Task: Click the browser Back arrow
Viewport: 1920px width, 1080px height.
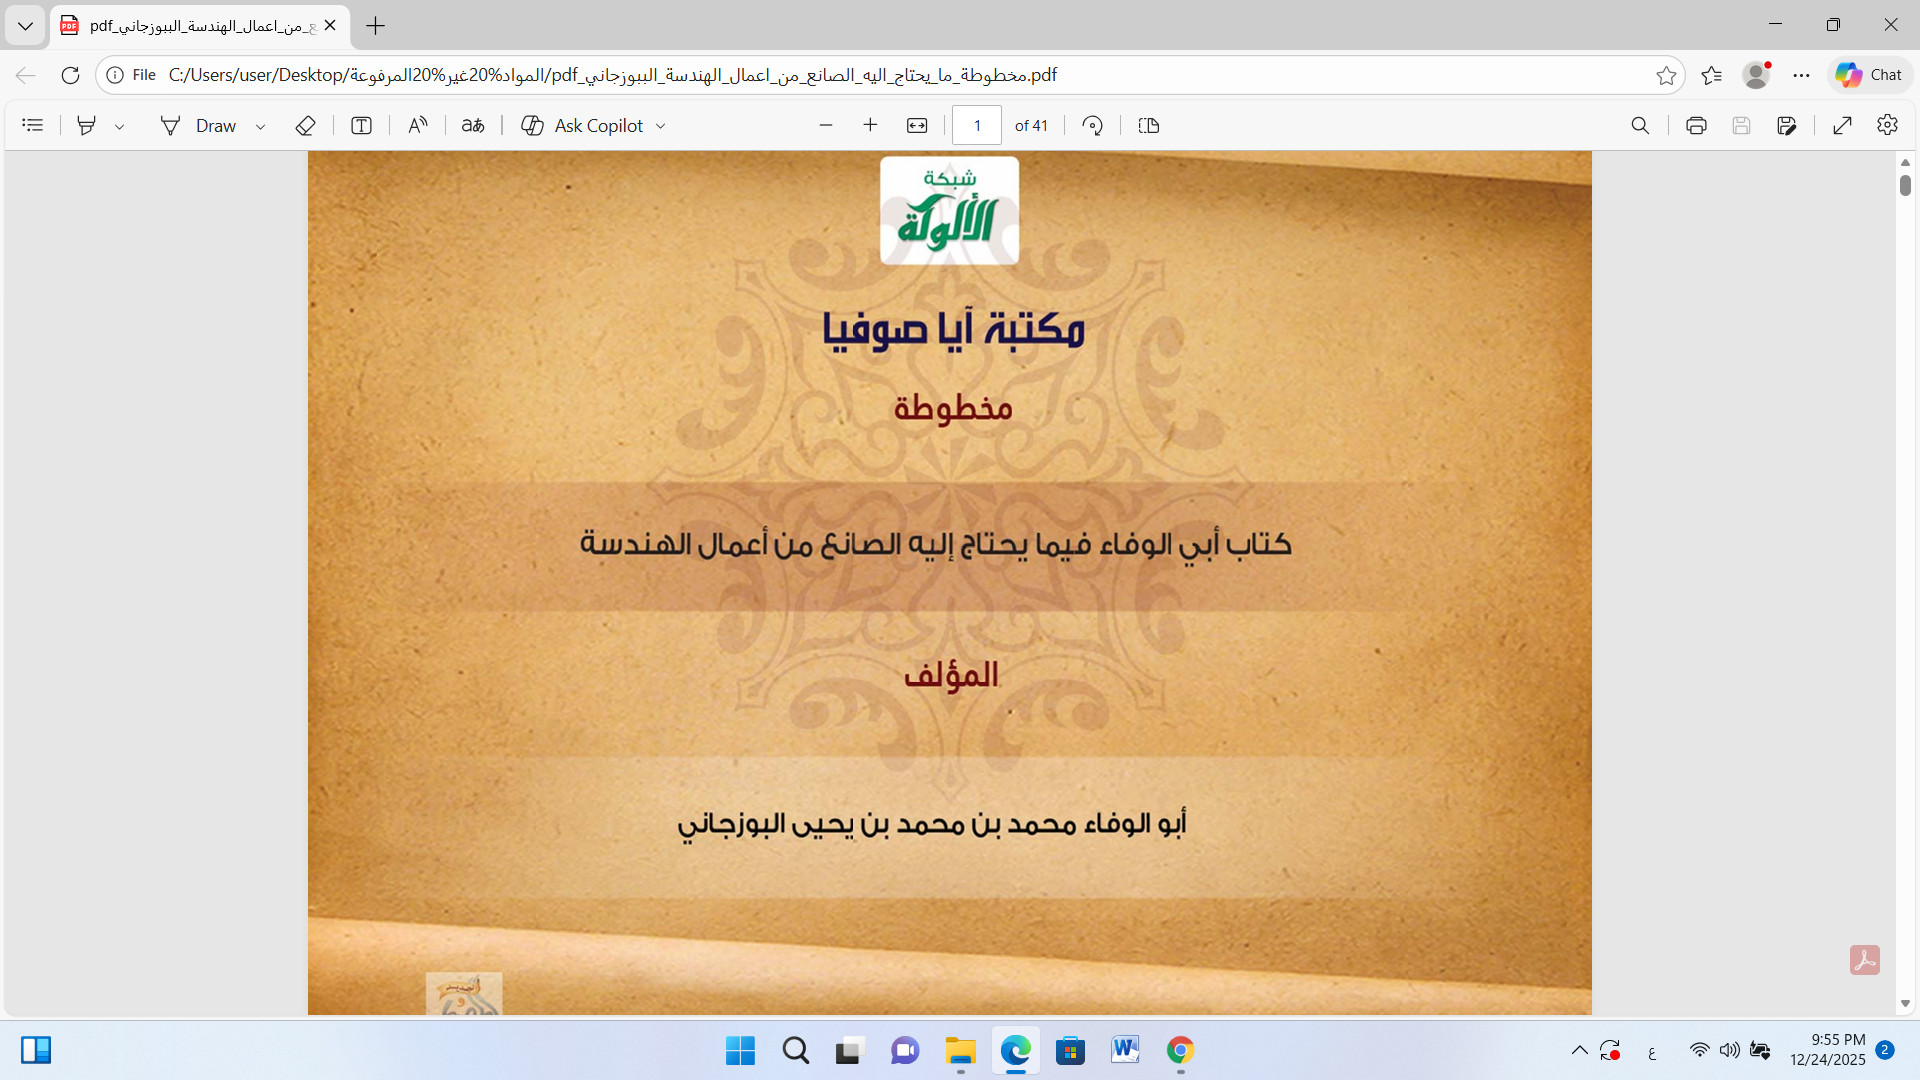Action: [26, 75]
